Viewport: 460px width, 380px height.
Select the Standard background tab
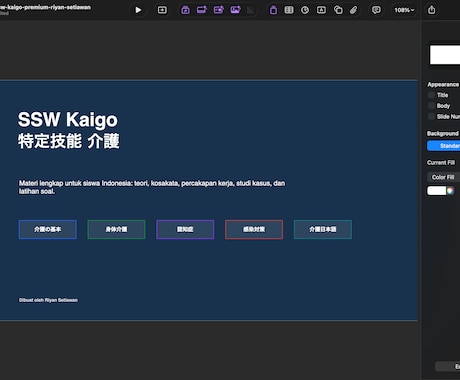(444, 146)
